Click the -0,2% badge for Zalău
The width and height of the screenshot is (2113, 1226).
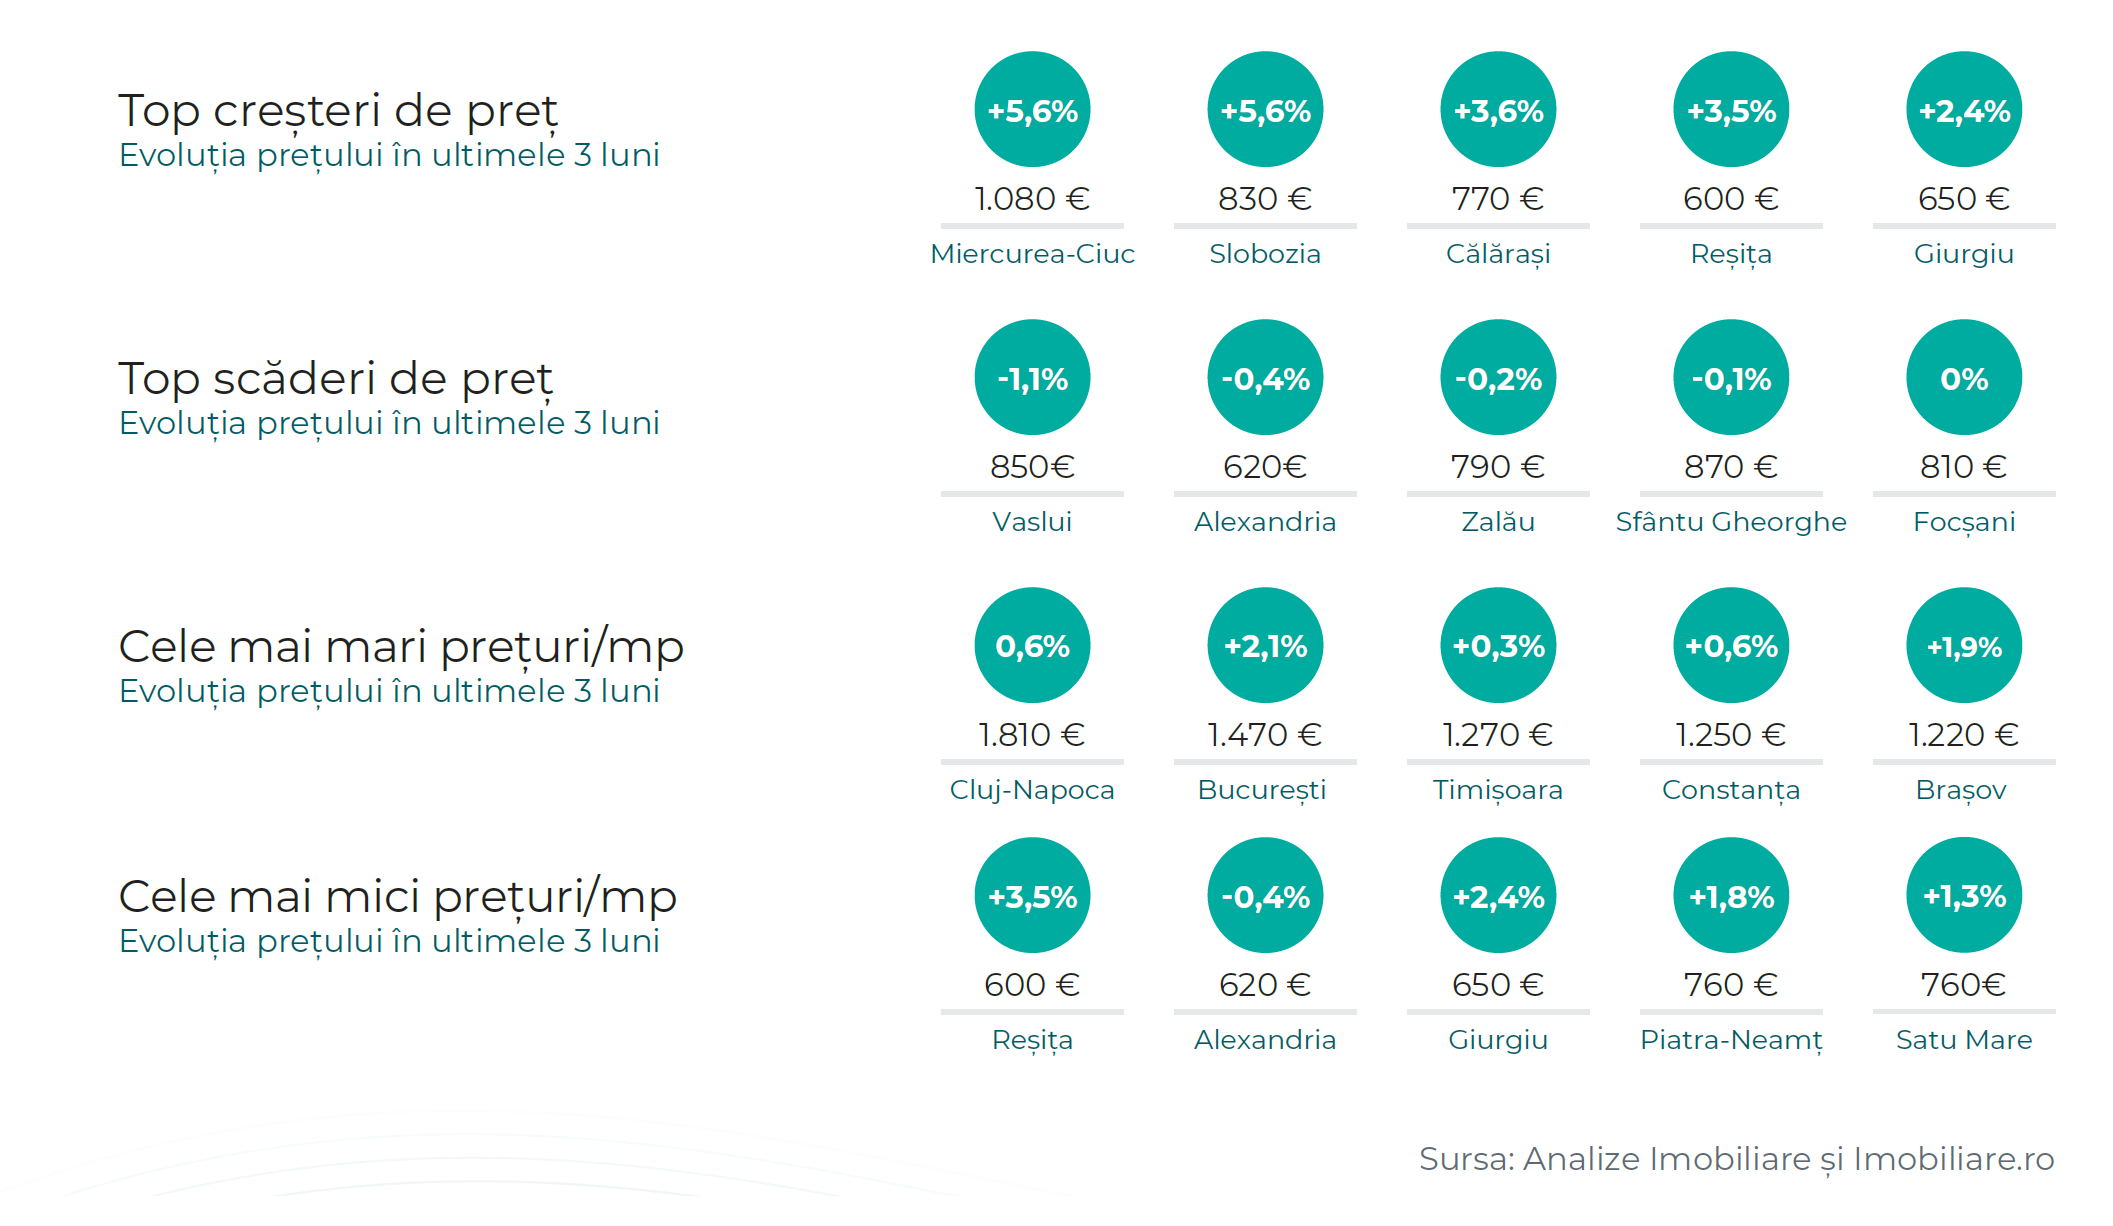pos(1498,378)
